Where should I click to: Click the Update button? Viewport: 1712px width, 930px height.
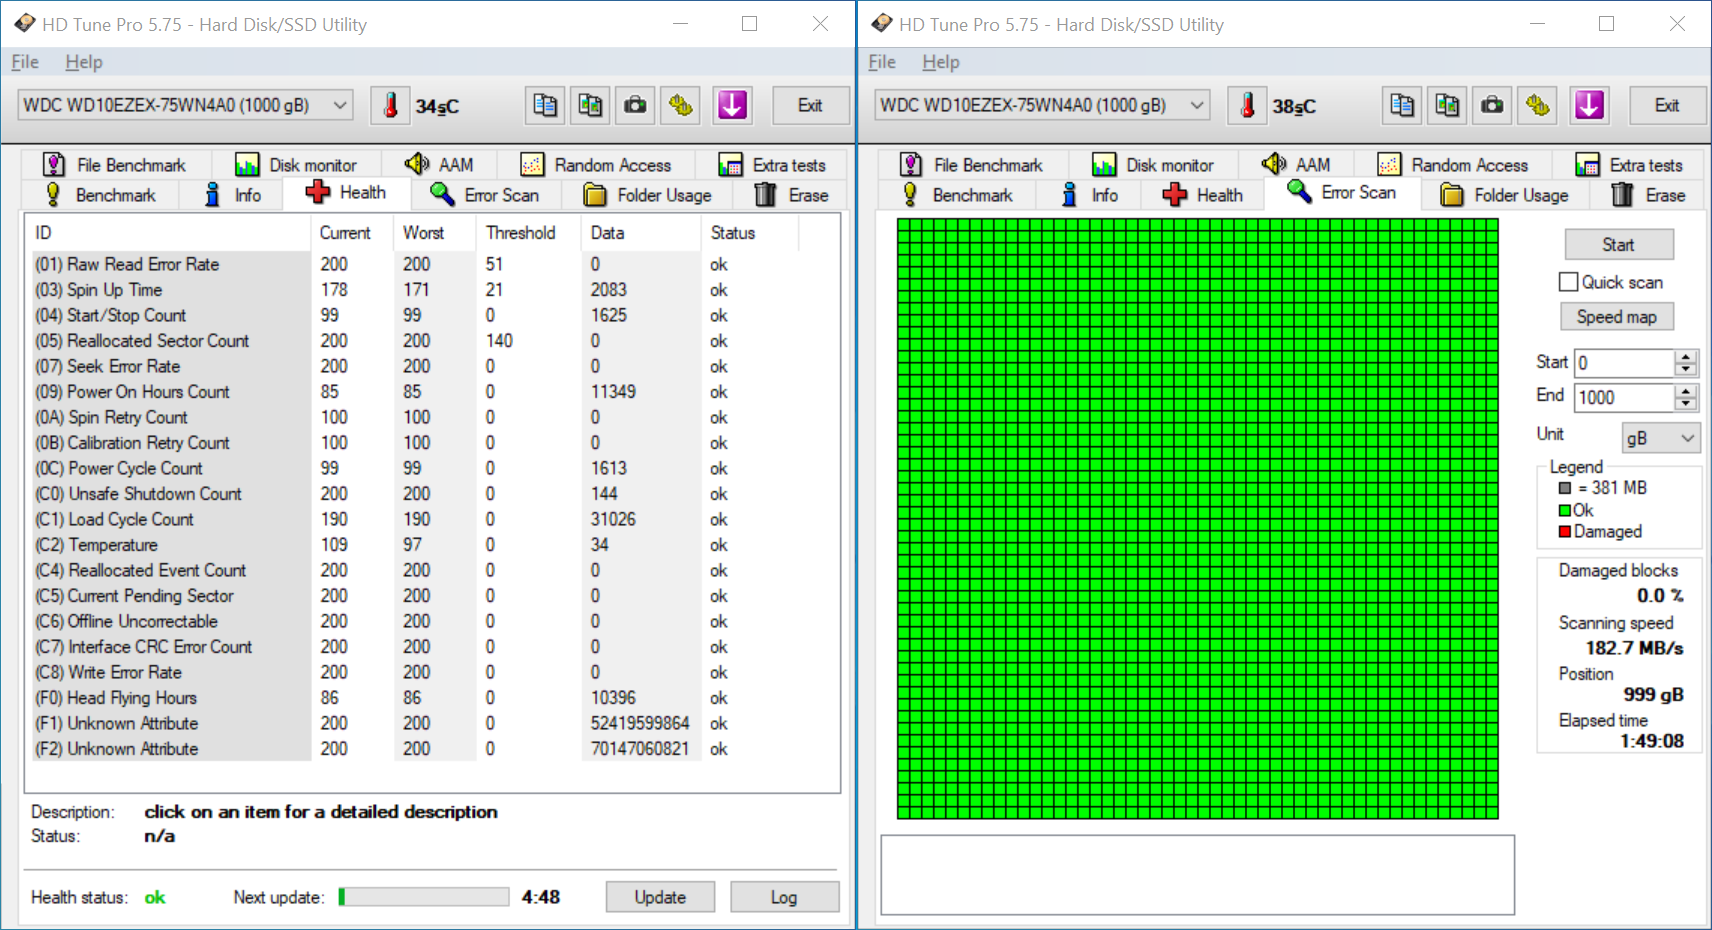660,897
